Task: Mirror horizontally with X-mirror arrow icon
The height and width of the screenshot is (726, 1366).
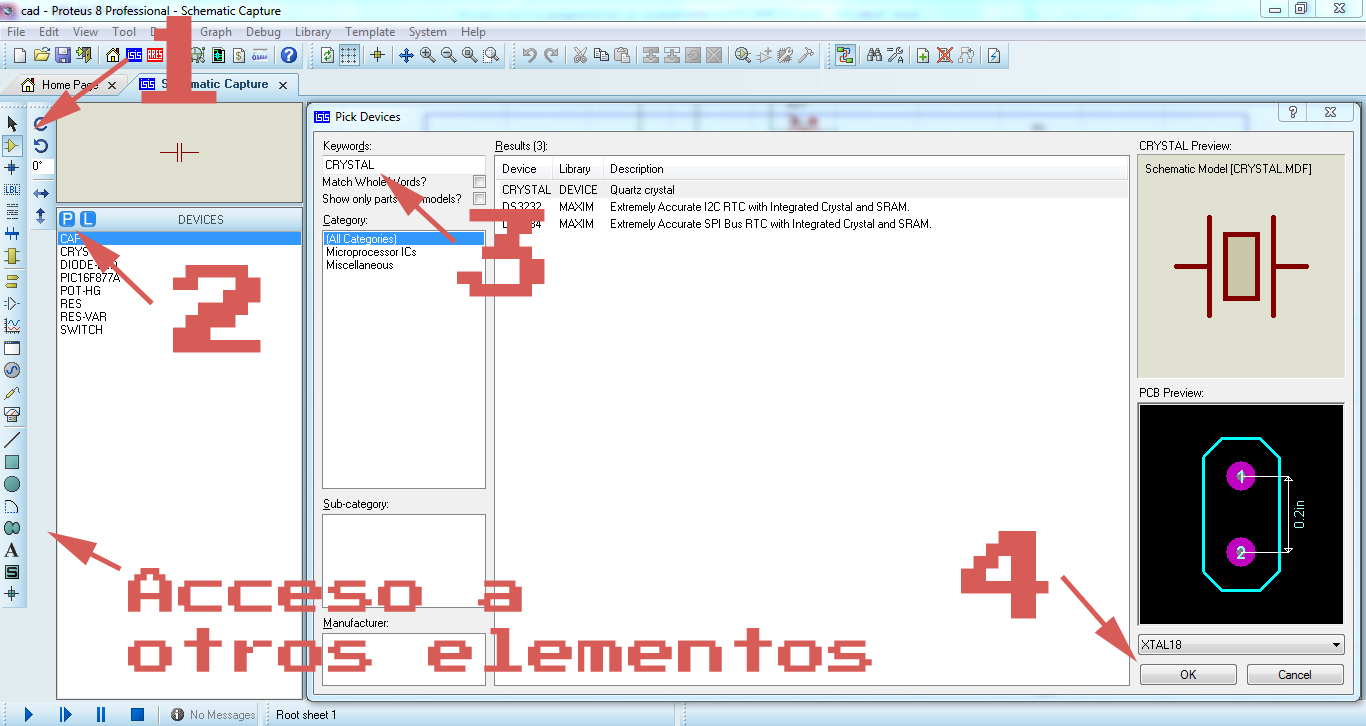Action: 41,193
